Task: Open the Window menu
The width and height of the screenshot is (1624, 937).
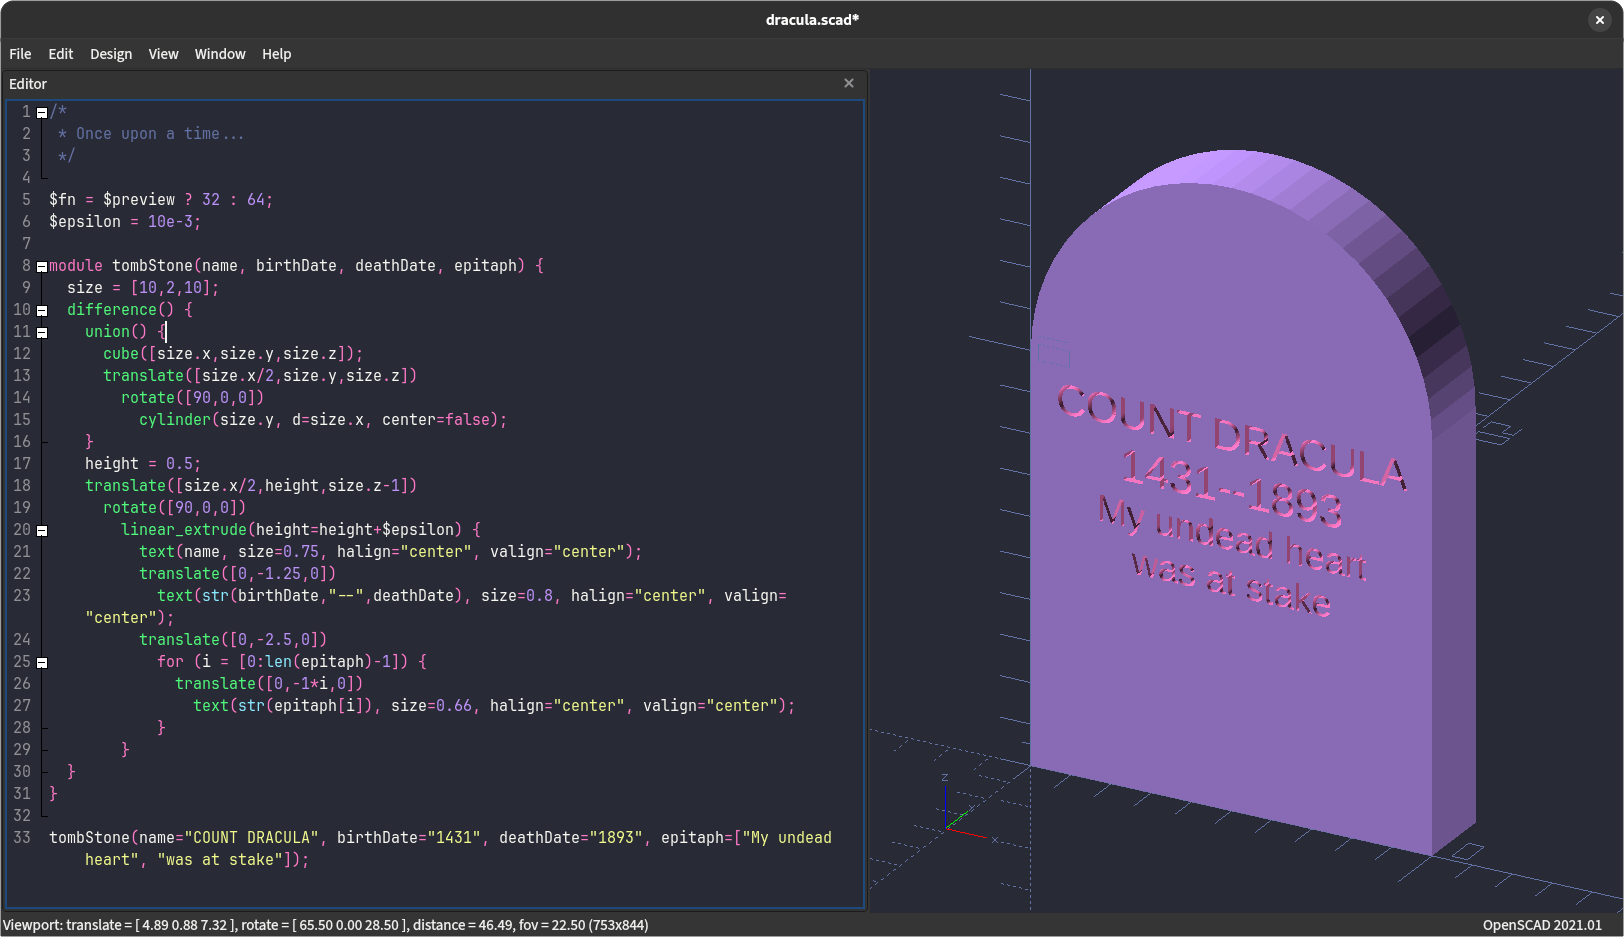Action: tap(219, 54)
